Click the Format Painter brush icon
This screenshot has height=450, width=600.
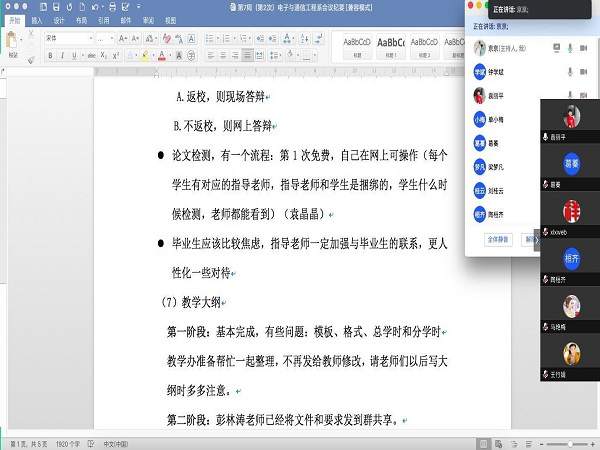tap(31, 60)
